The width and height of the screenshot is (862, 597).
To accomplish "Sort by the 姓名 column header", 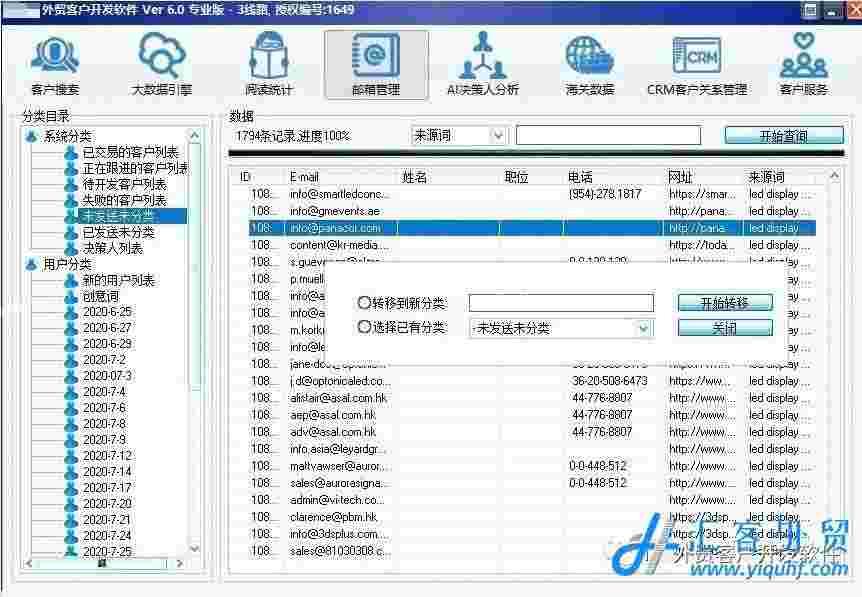I will [414, 177].
